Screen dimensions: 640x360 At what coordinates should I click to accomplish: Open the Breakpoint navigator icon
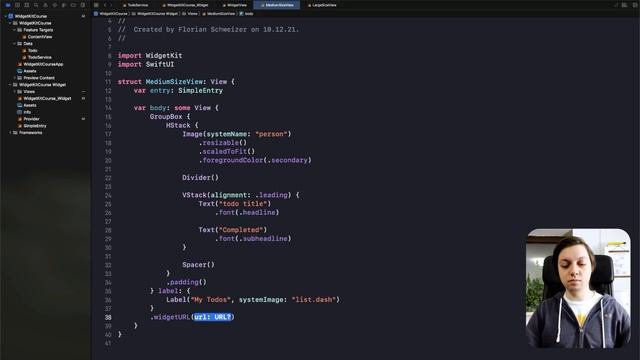click(73, 5)
